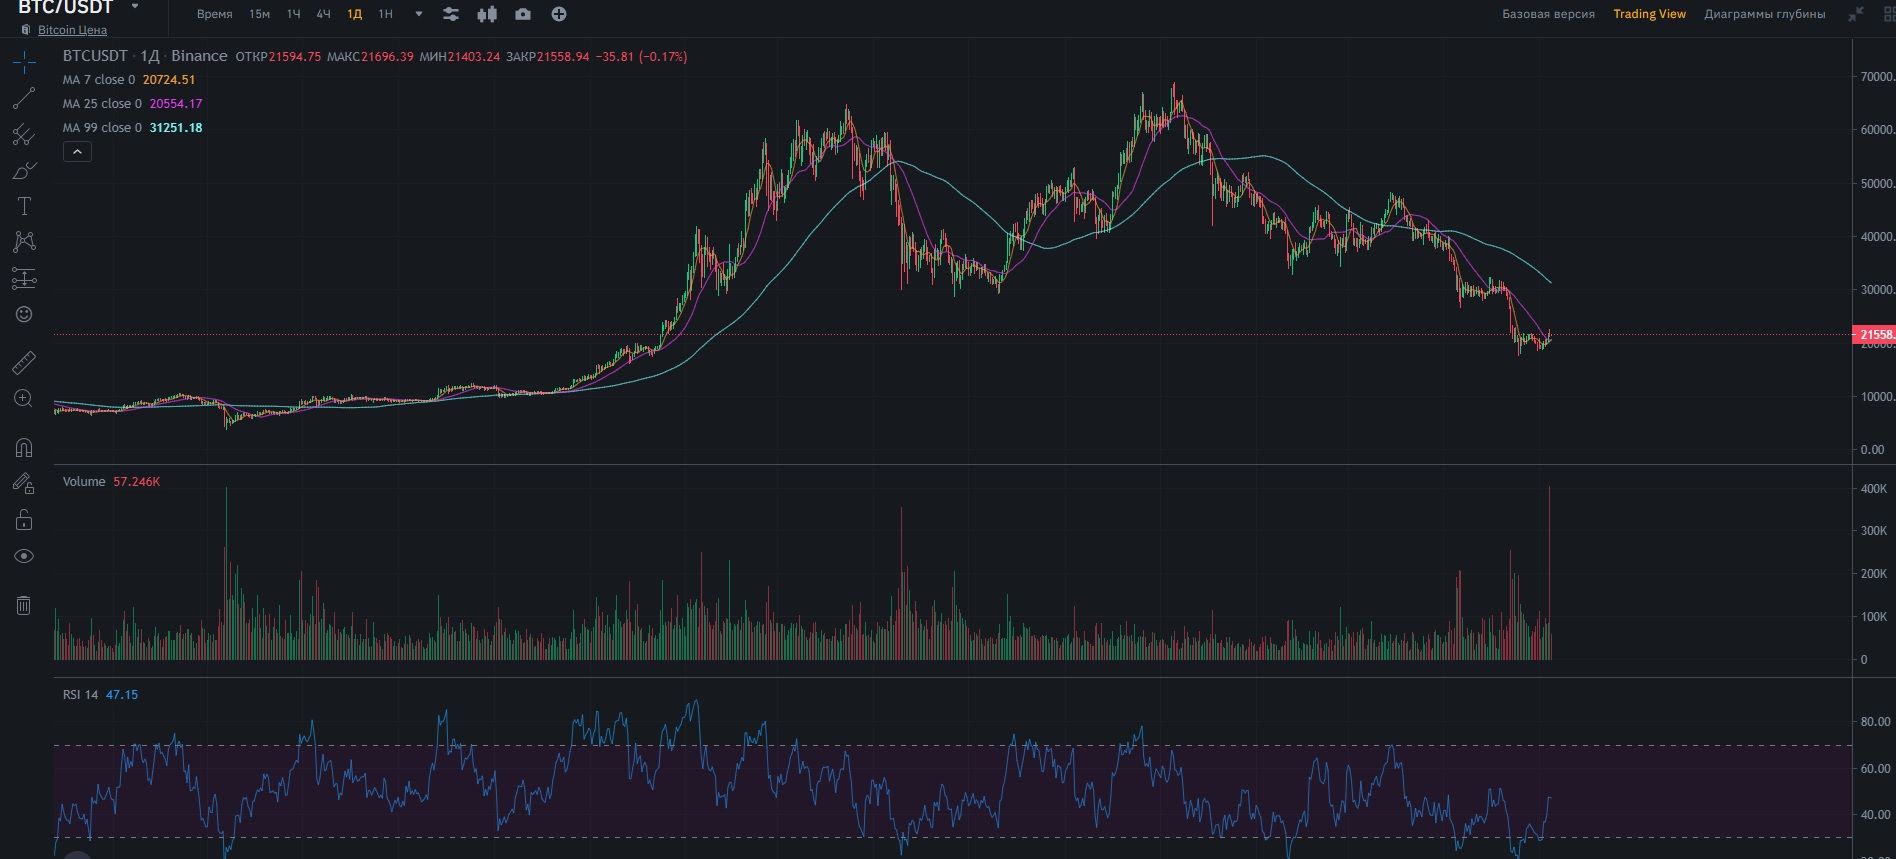Image resolution: width=1896 pixels, height=859 pixels.
Task: Open the candlestick chart style icon
Action: 487,14
